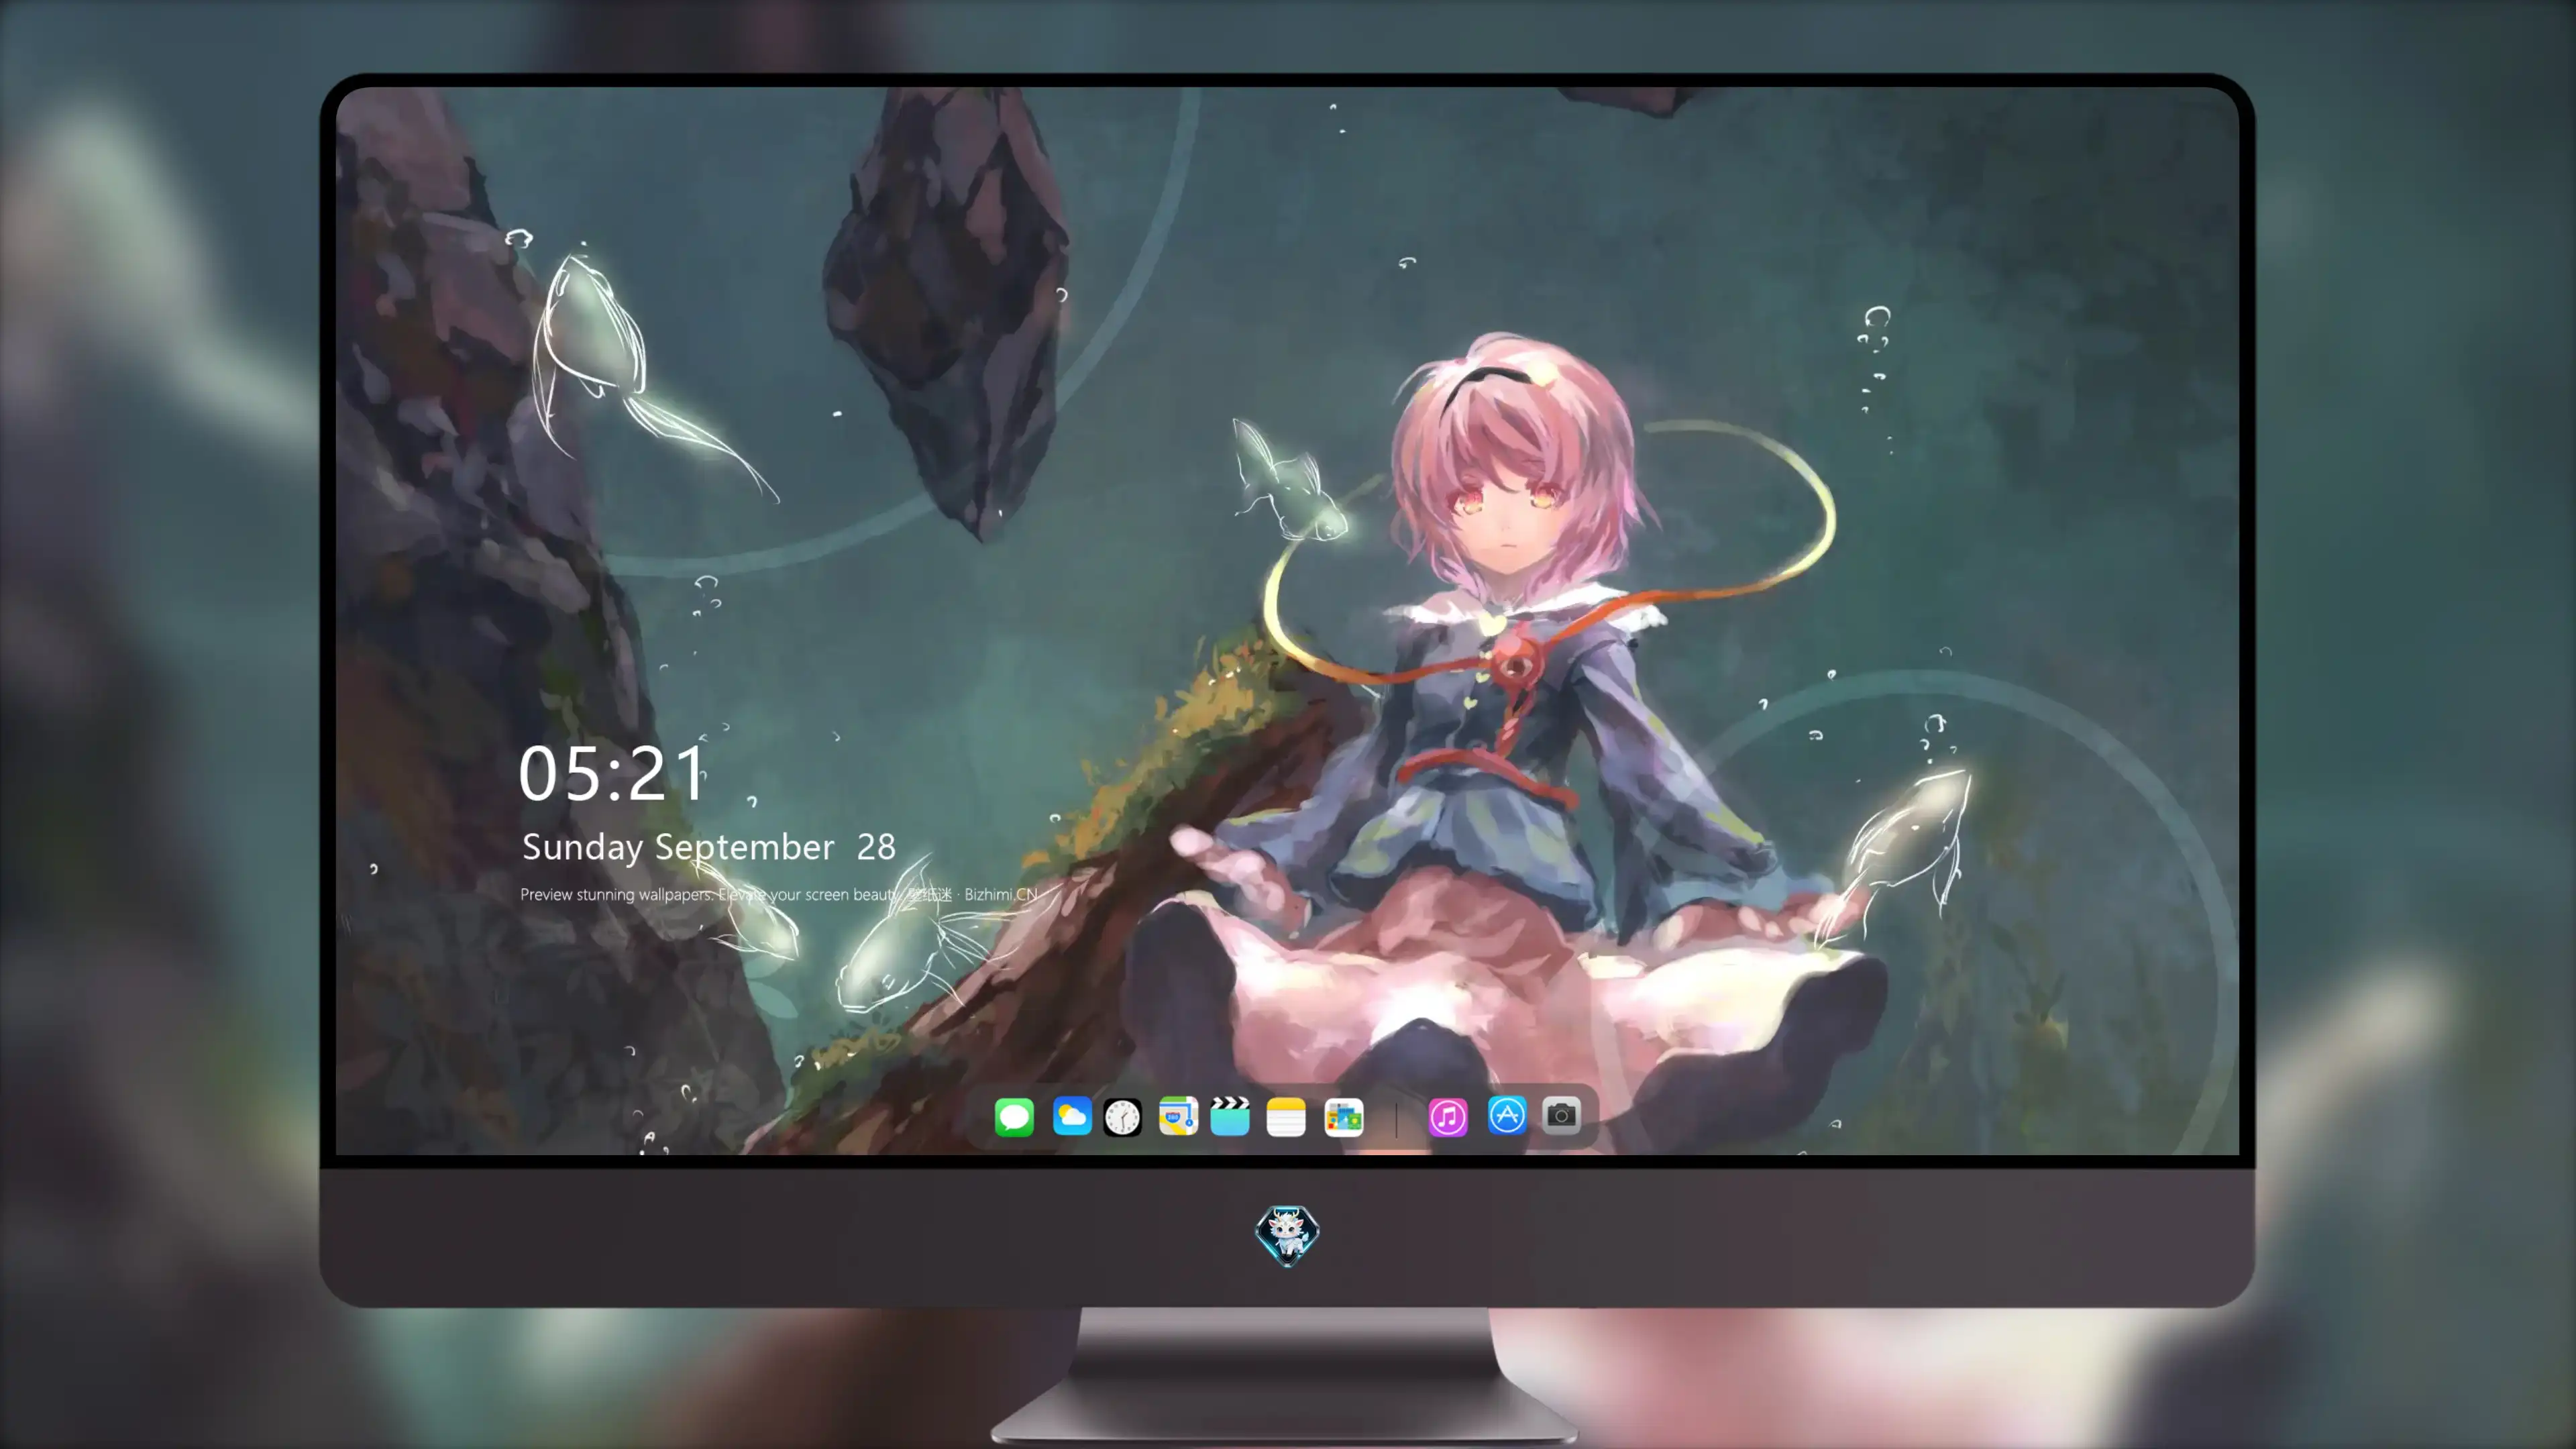The width and height of the screenshot is (2576, 1449).
Task: Launch the Maps app icon
Action: point(1178,1117)
